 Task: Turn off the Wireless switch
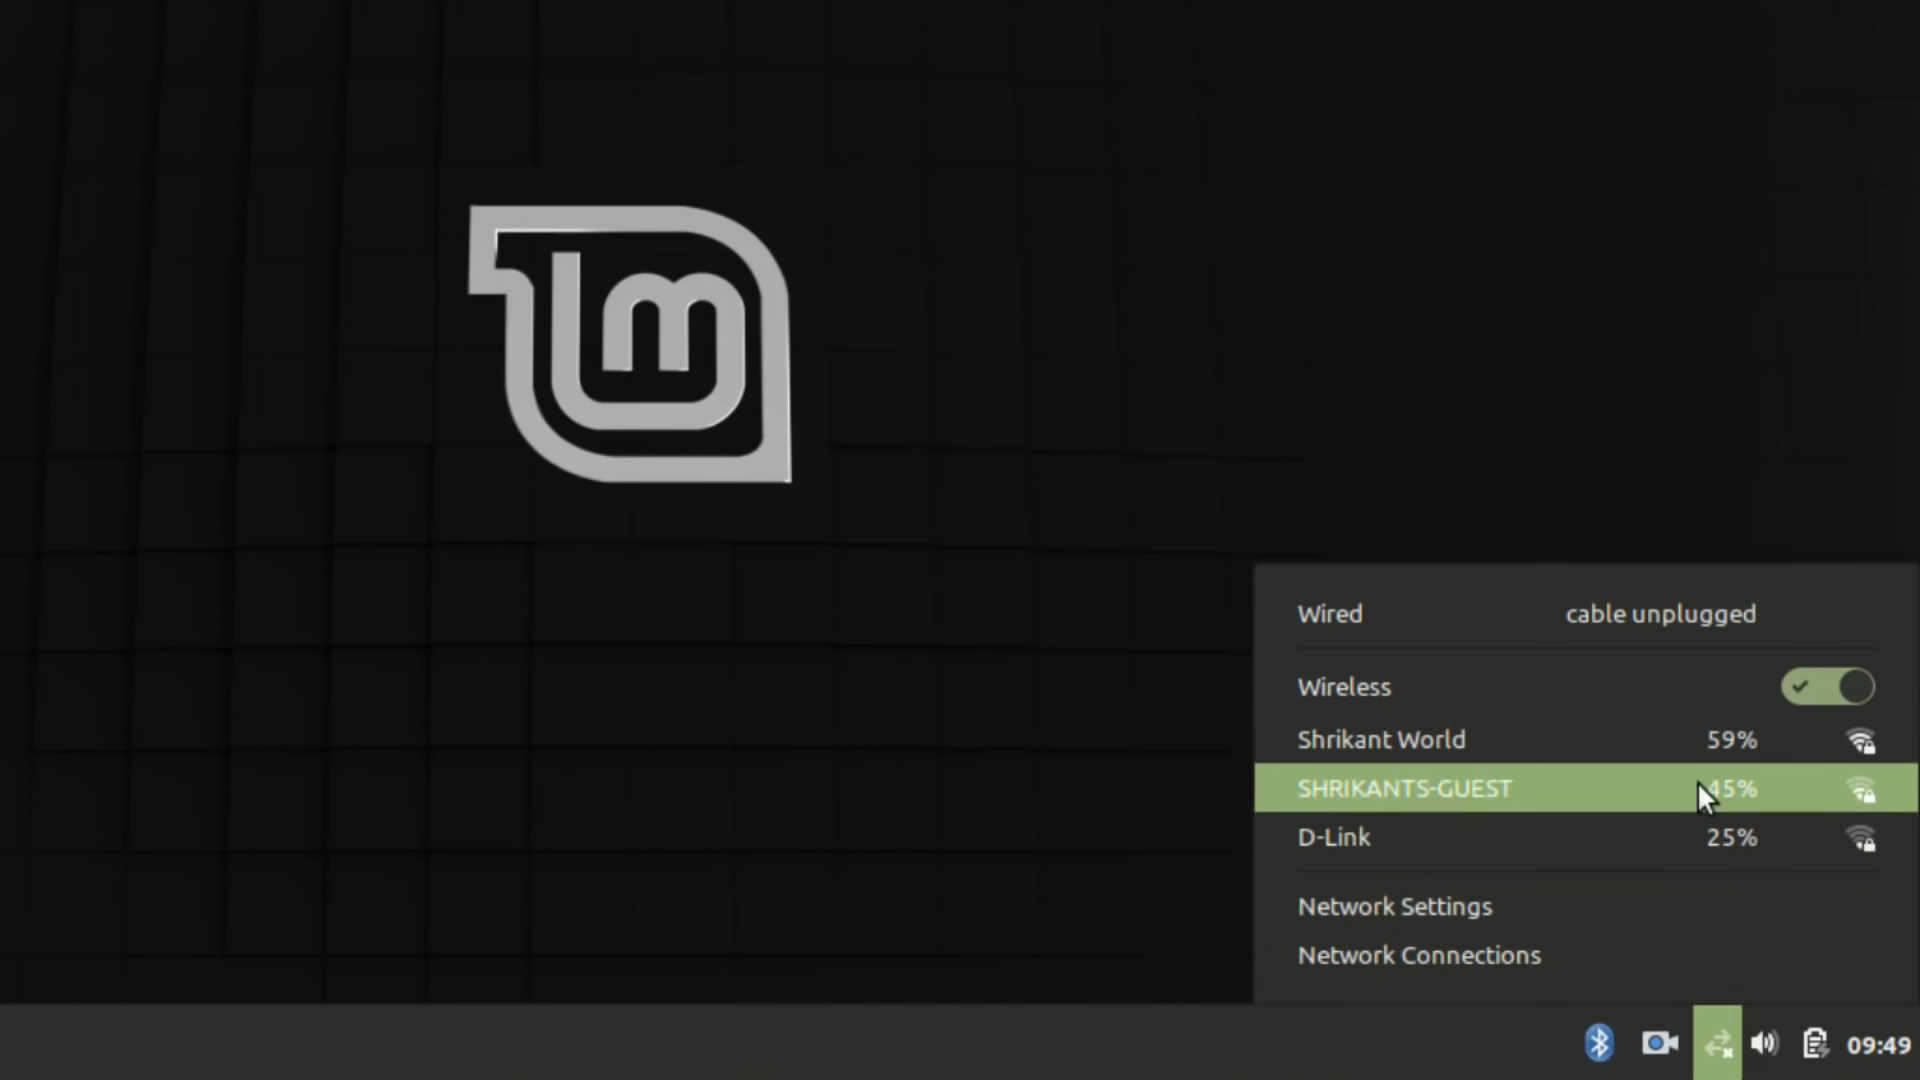1827,687
